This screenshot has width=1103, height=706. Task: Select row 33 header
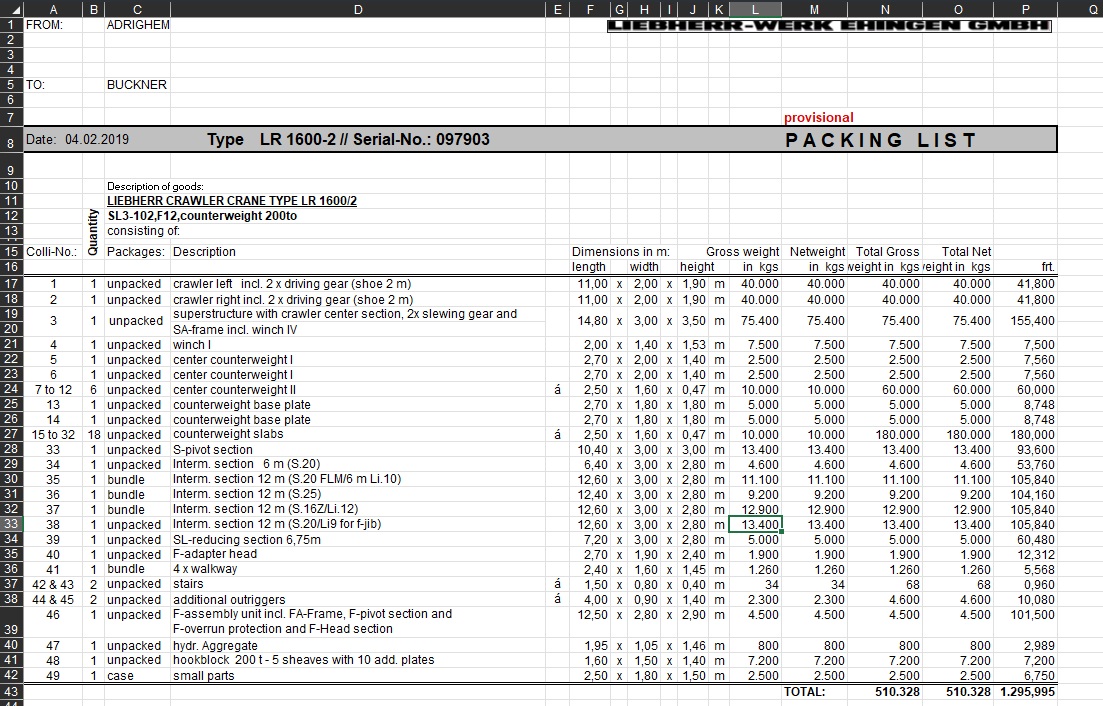click(x=11, y=524)
